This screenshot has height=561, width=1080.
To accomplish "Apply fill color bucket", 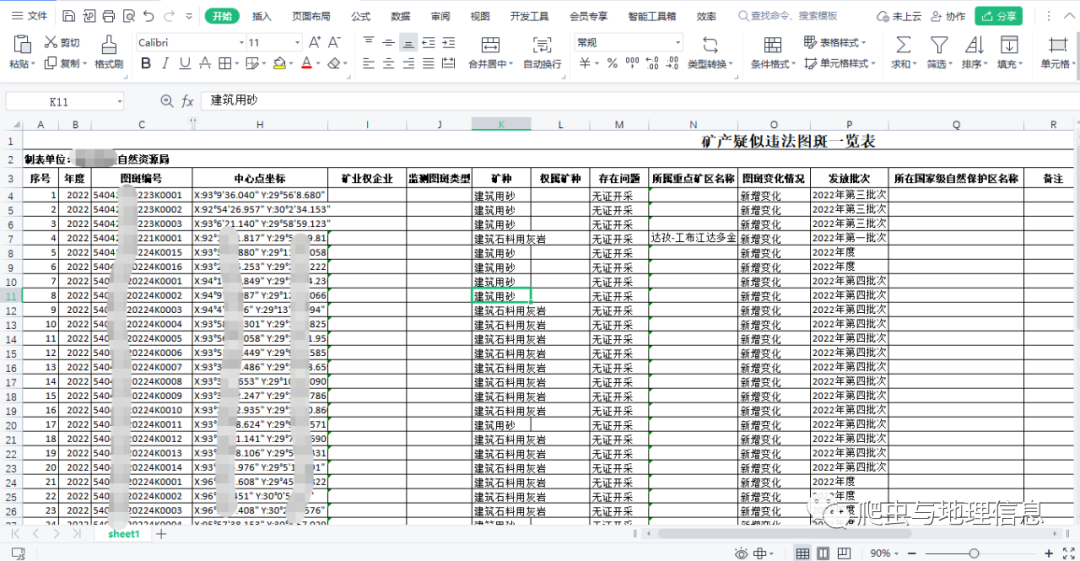I will (x=279, y=63).
